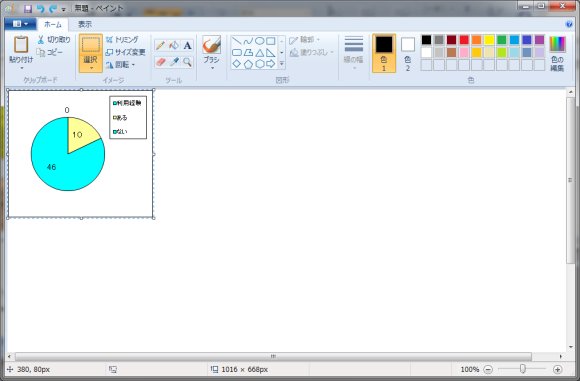
Task: Click the Undo arrow in the title bar
Action: [x=41, y=9]
